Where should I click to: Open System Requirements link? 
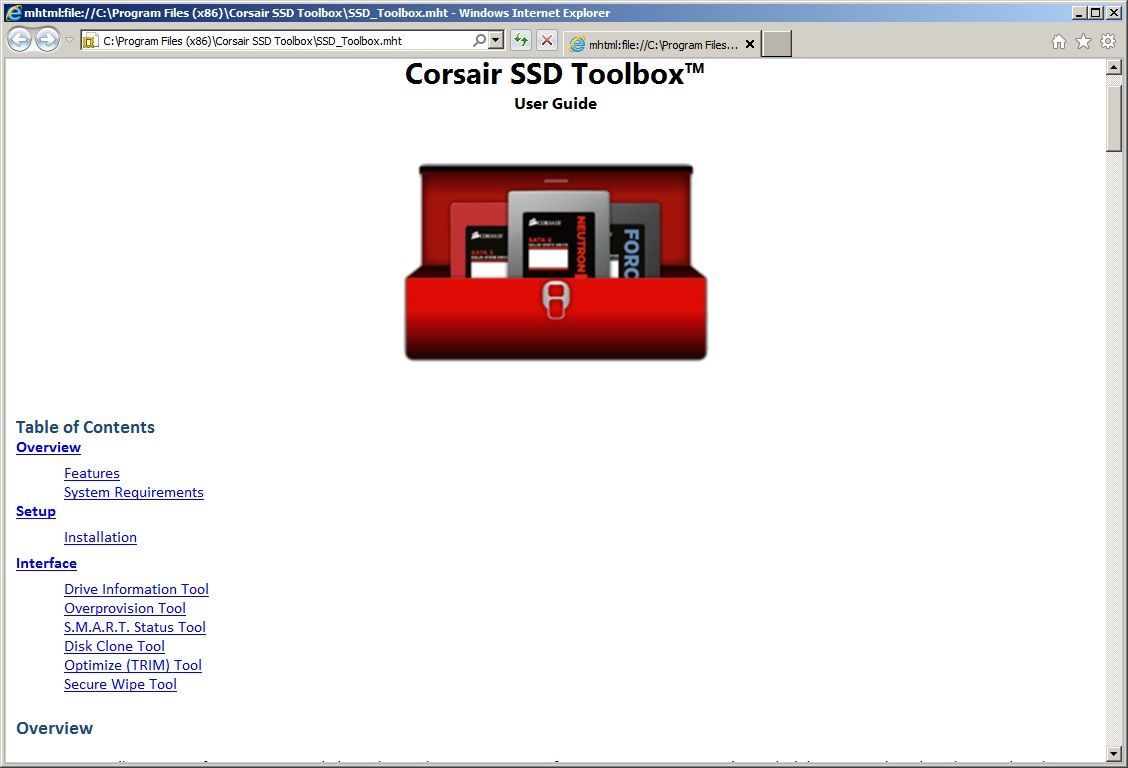coord(134,493)
